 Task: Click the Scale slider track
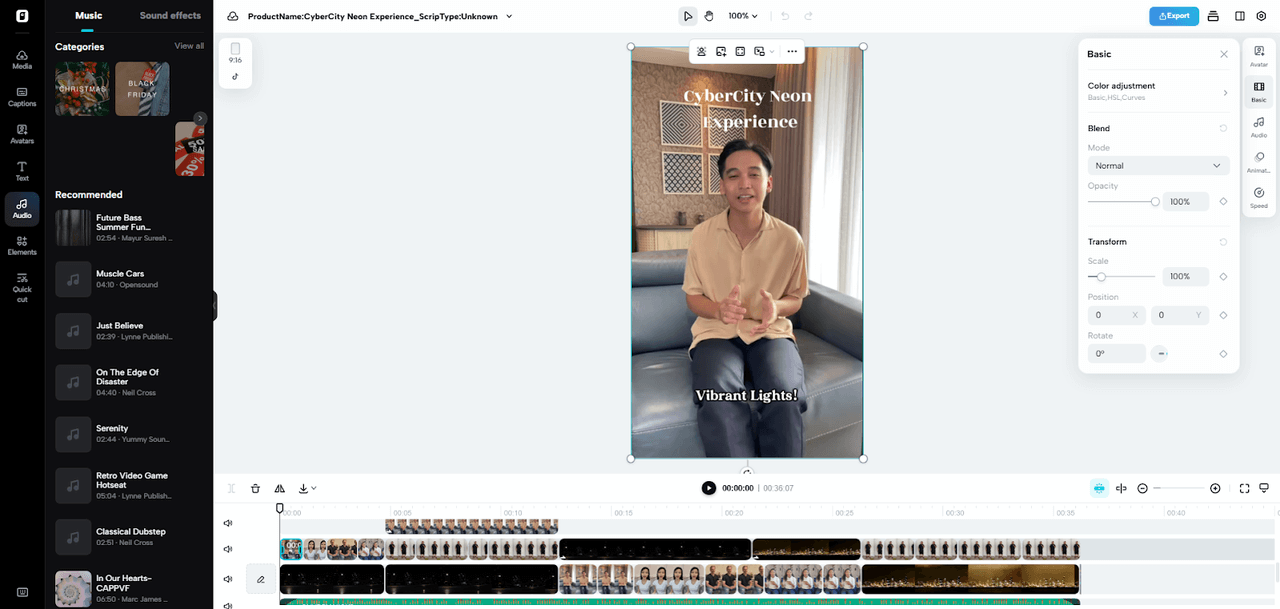pos(1130,277)
